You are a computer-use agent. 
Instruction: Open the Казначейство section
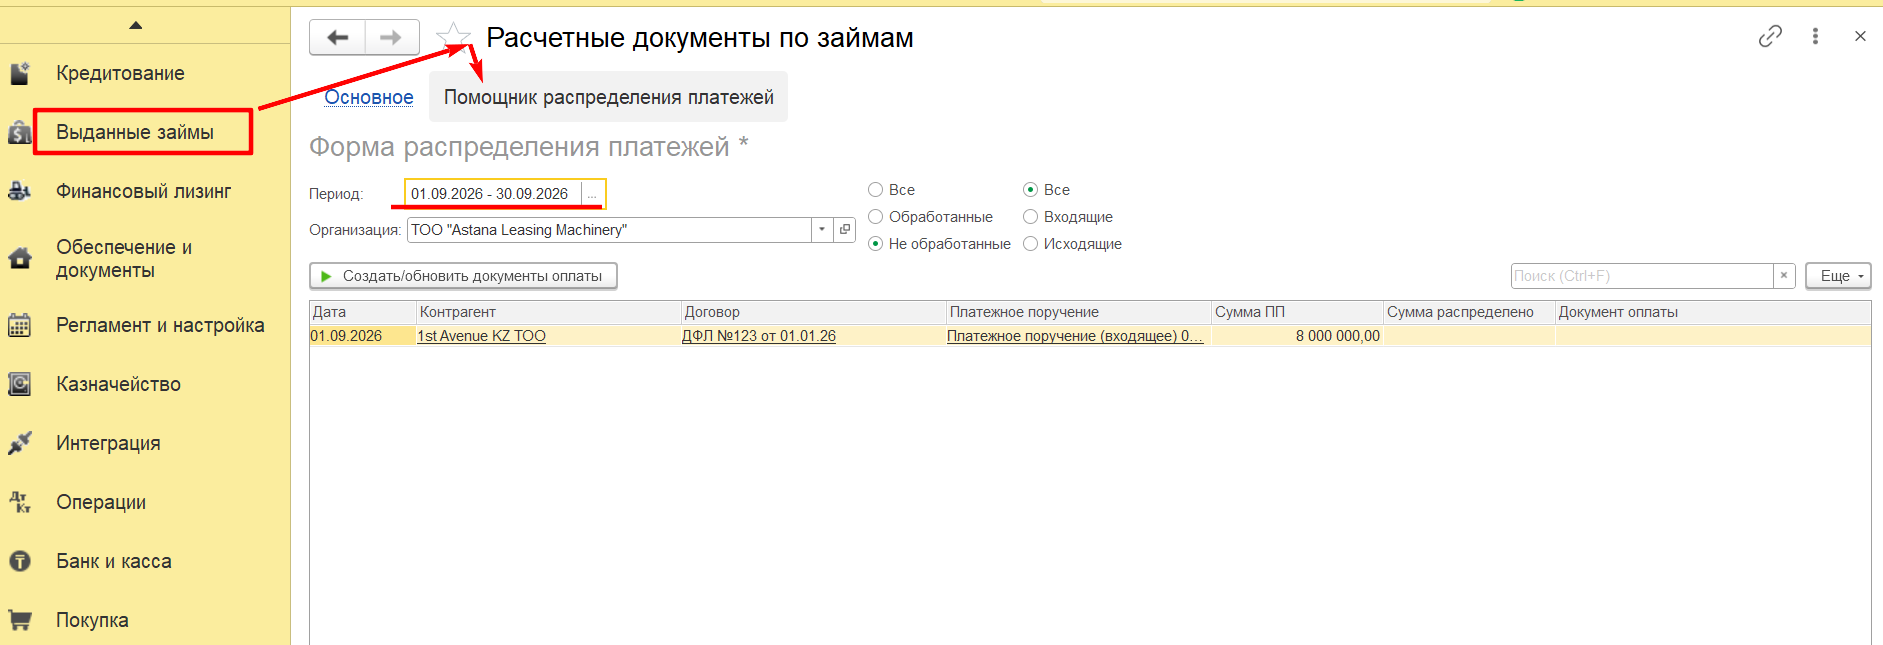pyautogui.click(x=118, y=384)
